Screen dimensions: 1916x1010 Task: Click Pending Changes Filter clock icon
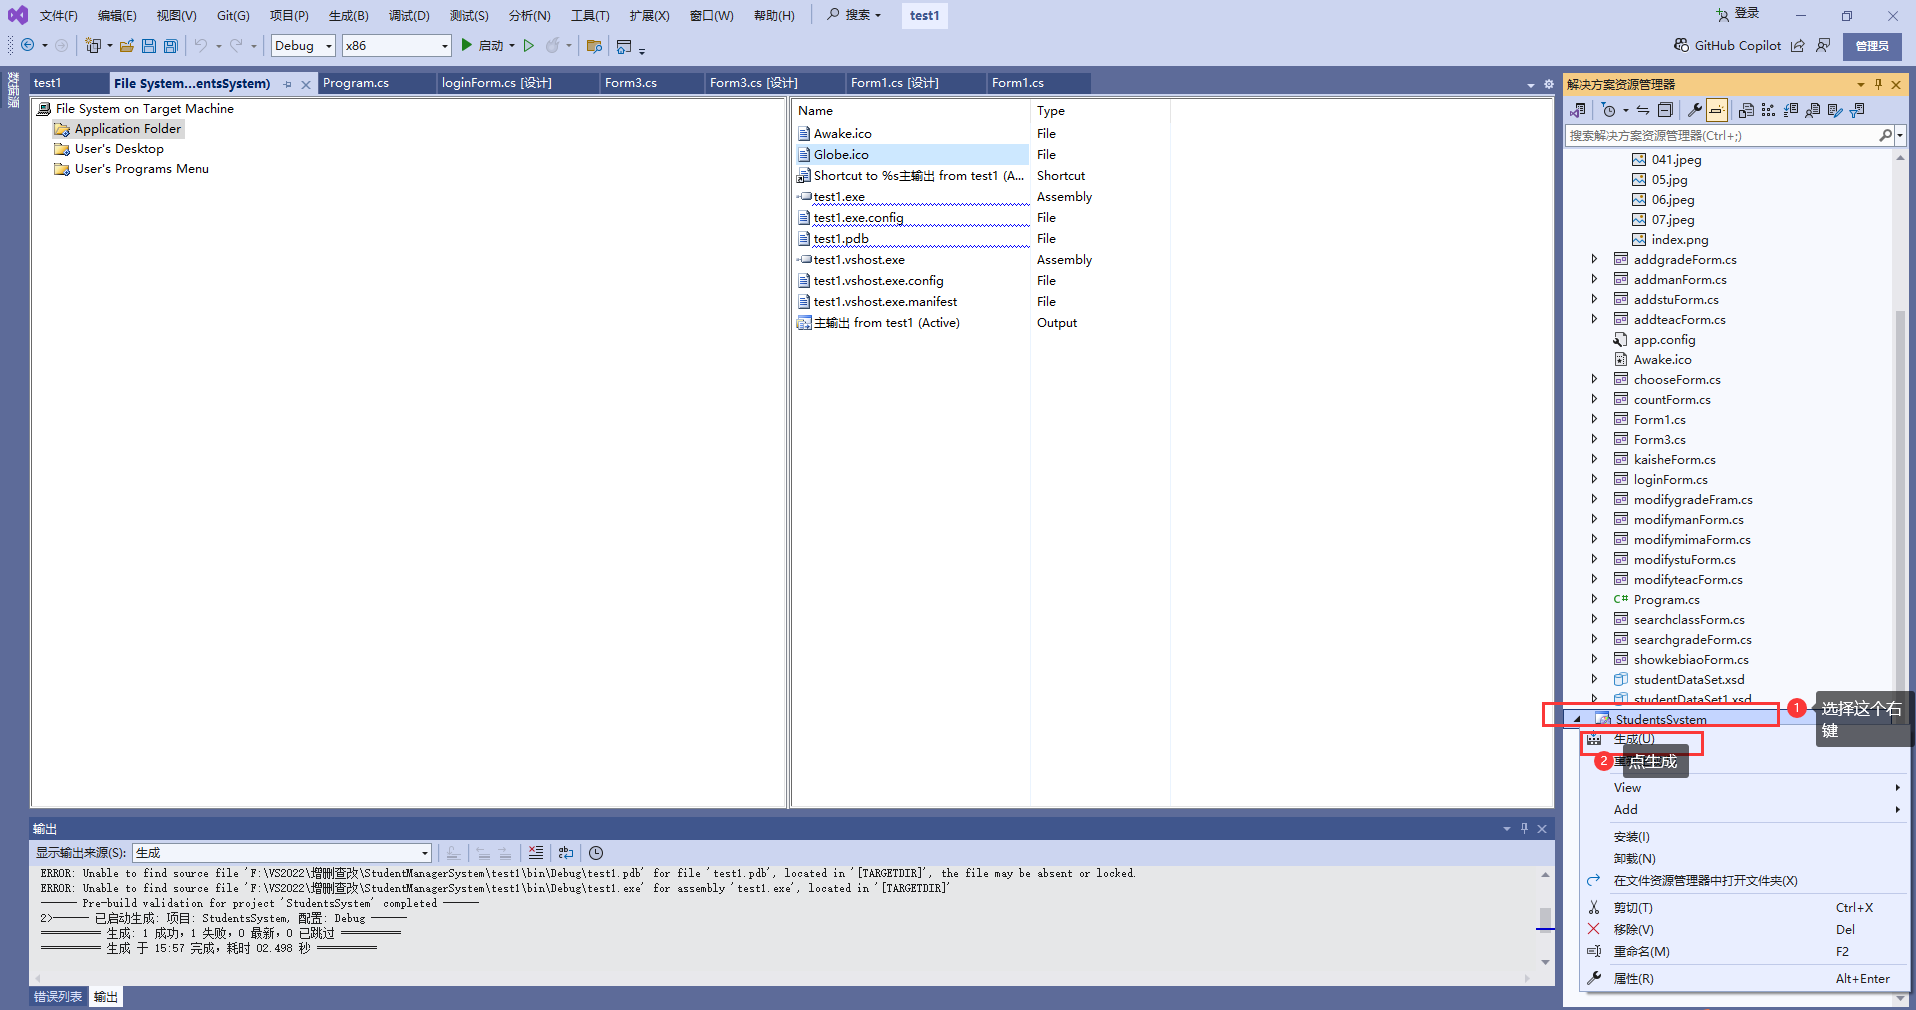pos(1608,110)
